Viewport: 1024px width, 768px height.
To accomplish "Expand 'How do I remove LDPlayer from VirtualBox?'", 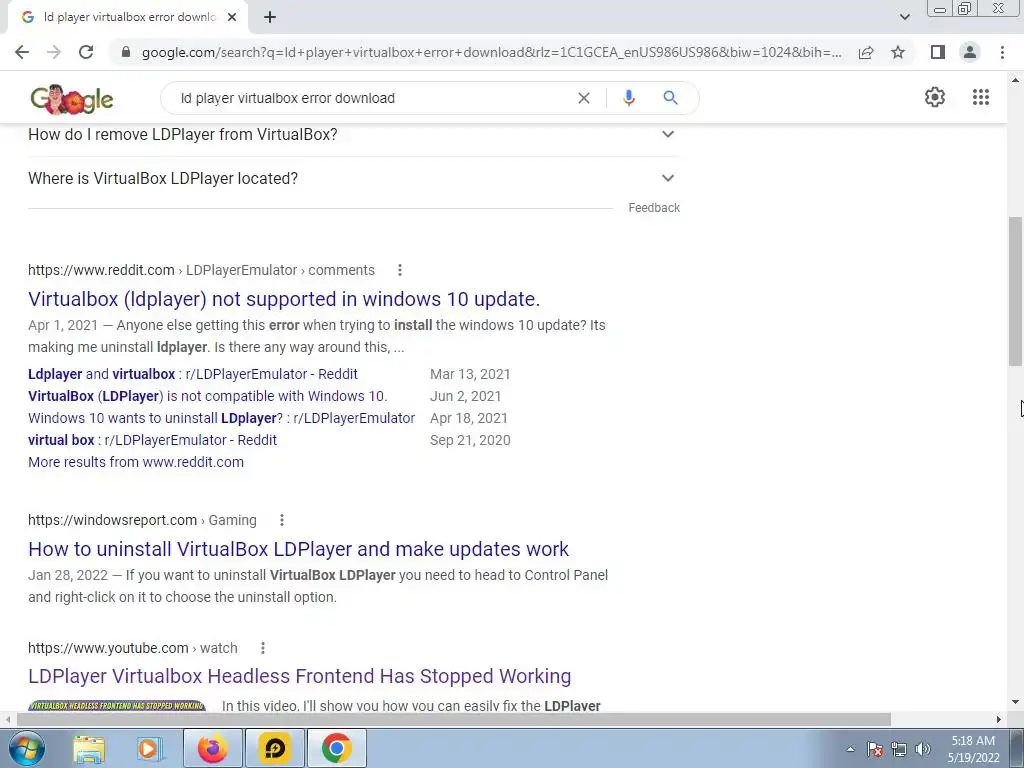I will tap(353, 135).
